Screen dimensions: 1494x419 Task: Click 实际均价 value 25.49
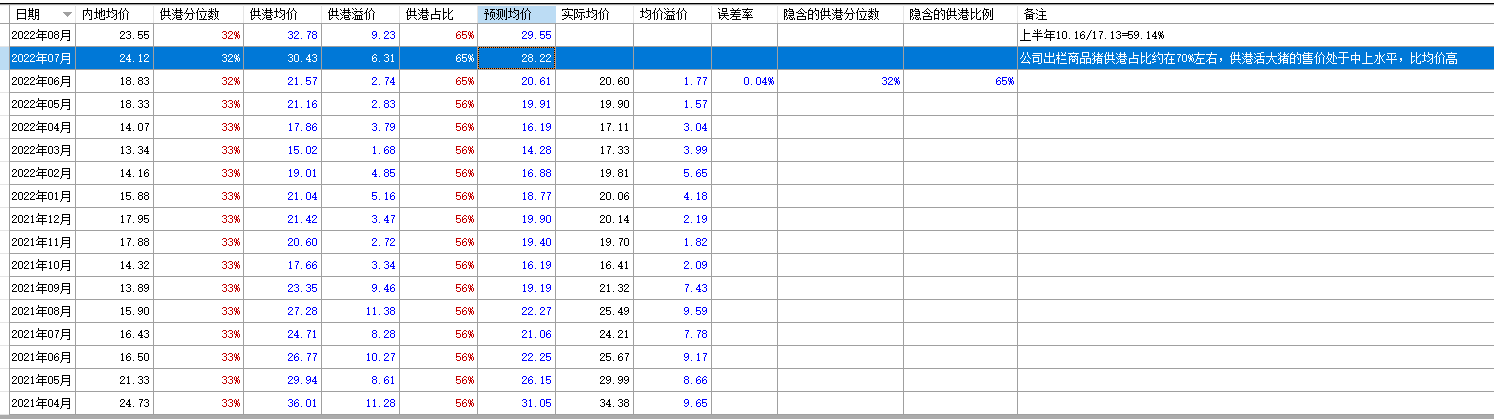point(594,311)
